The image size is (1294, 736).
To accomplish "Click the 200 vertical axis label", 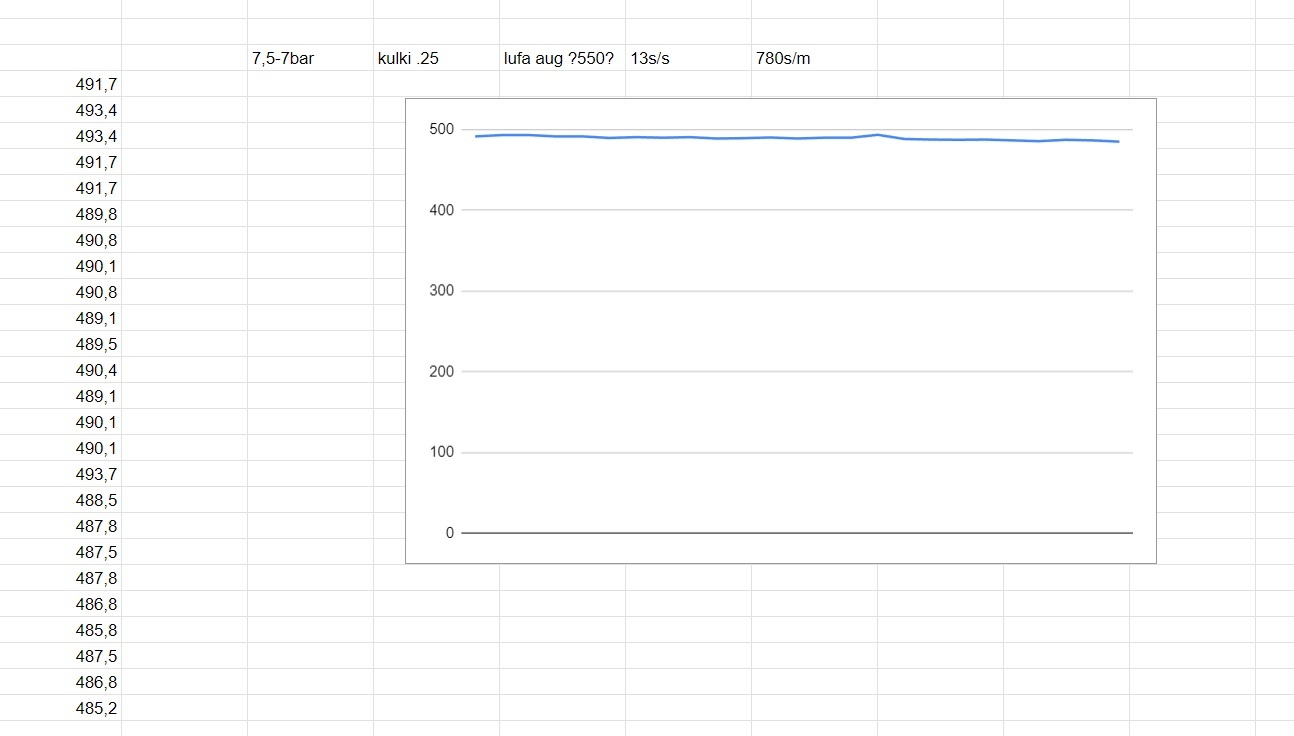I will click(x=441, y=371).
